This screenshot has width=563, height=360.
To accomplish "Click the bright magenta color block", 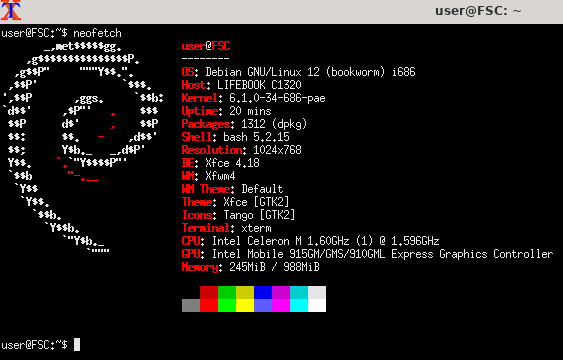I will pyautogui.click(x=281, y=305).
